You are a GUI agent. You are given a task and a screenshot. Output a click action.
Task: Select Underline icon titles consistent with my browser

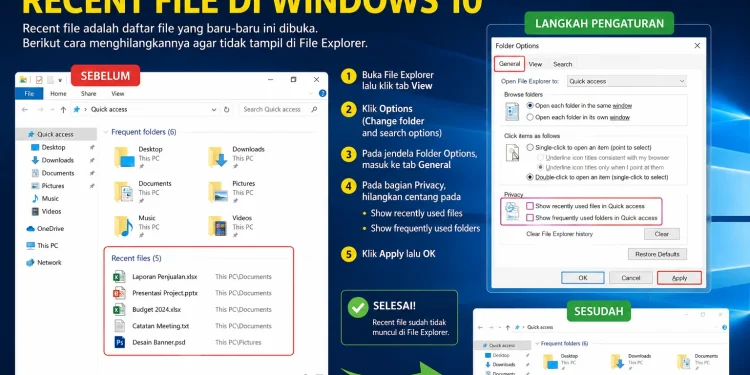coord(541,157)
